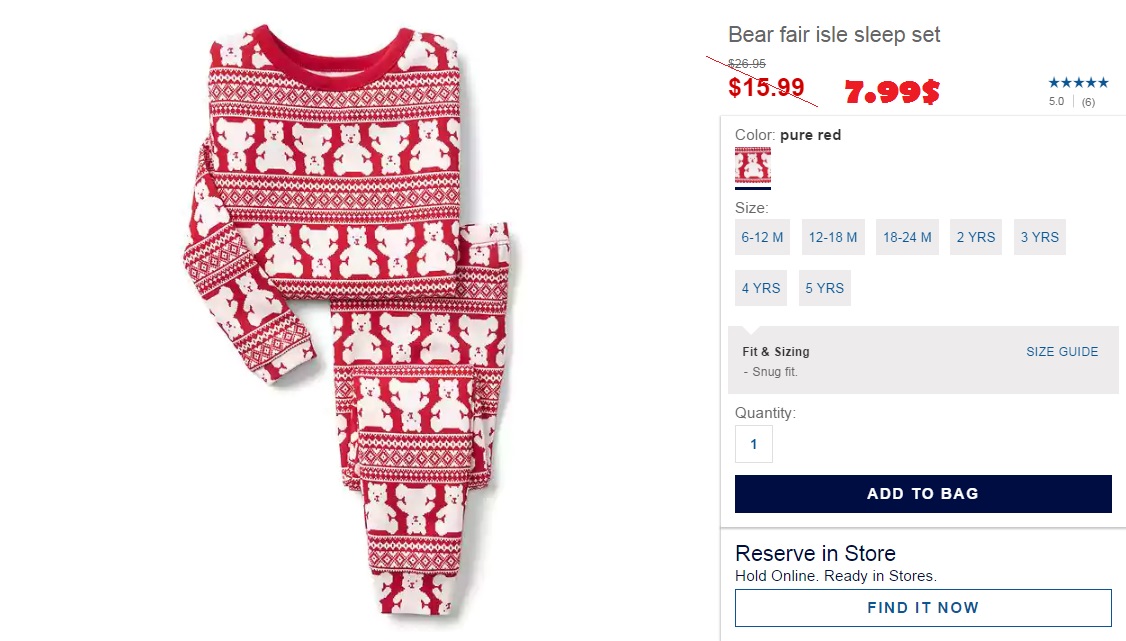Click the Fit & Sizing section label
This screenshot has height=641, width=1126.
coord(776,352)
